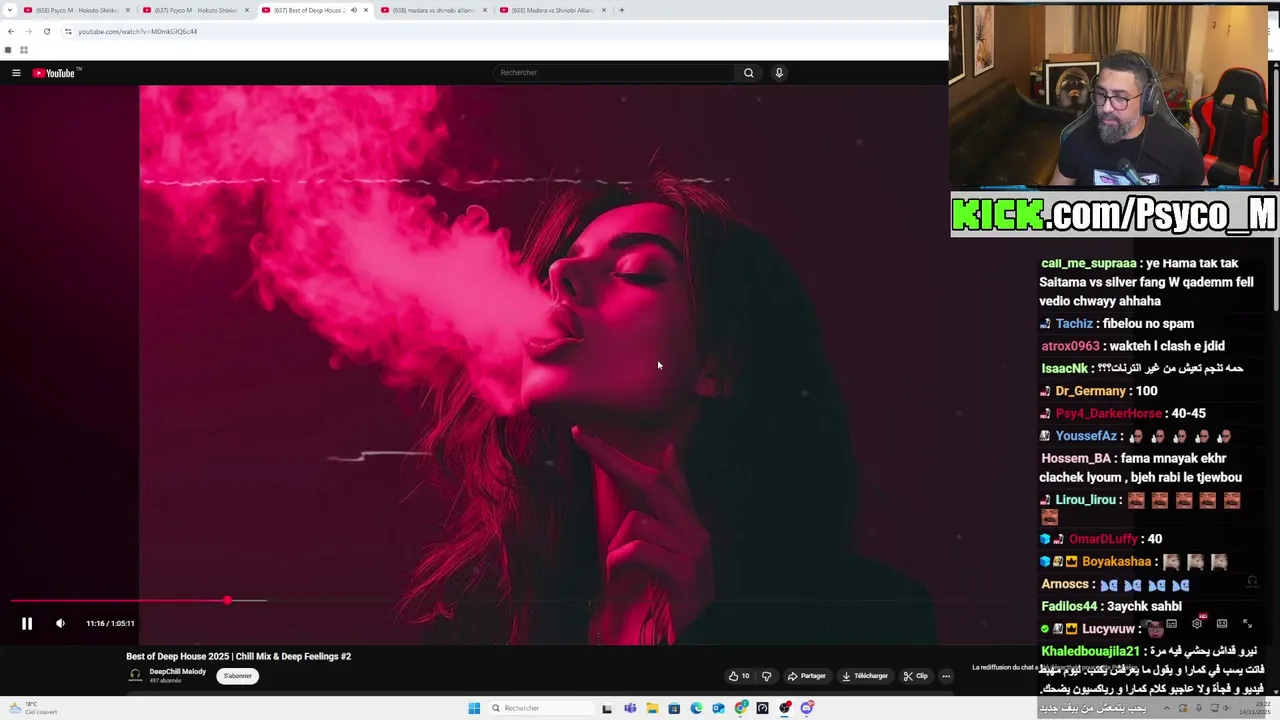
Task: Reload the page with the refresh icon
Action: (46, 31)
